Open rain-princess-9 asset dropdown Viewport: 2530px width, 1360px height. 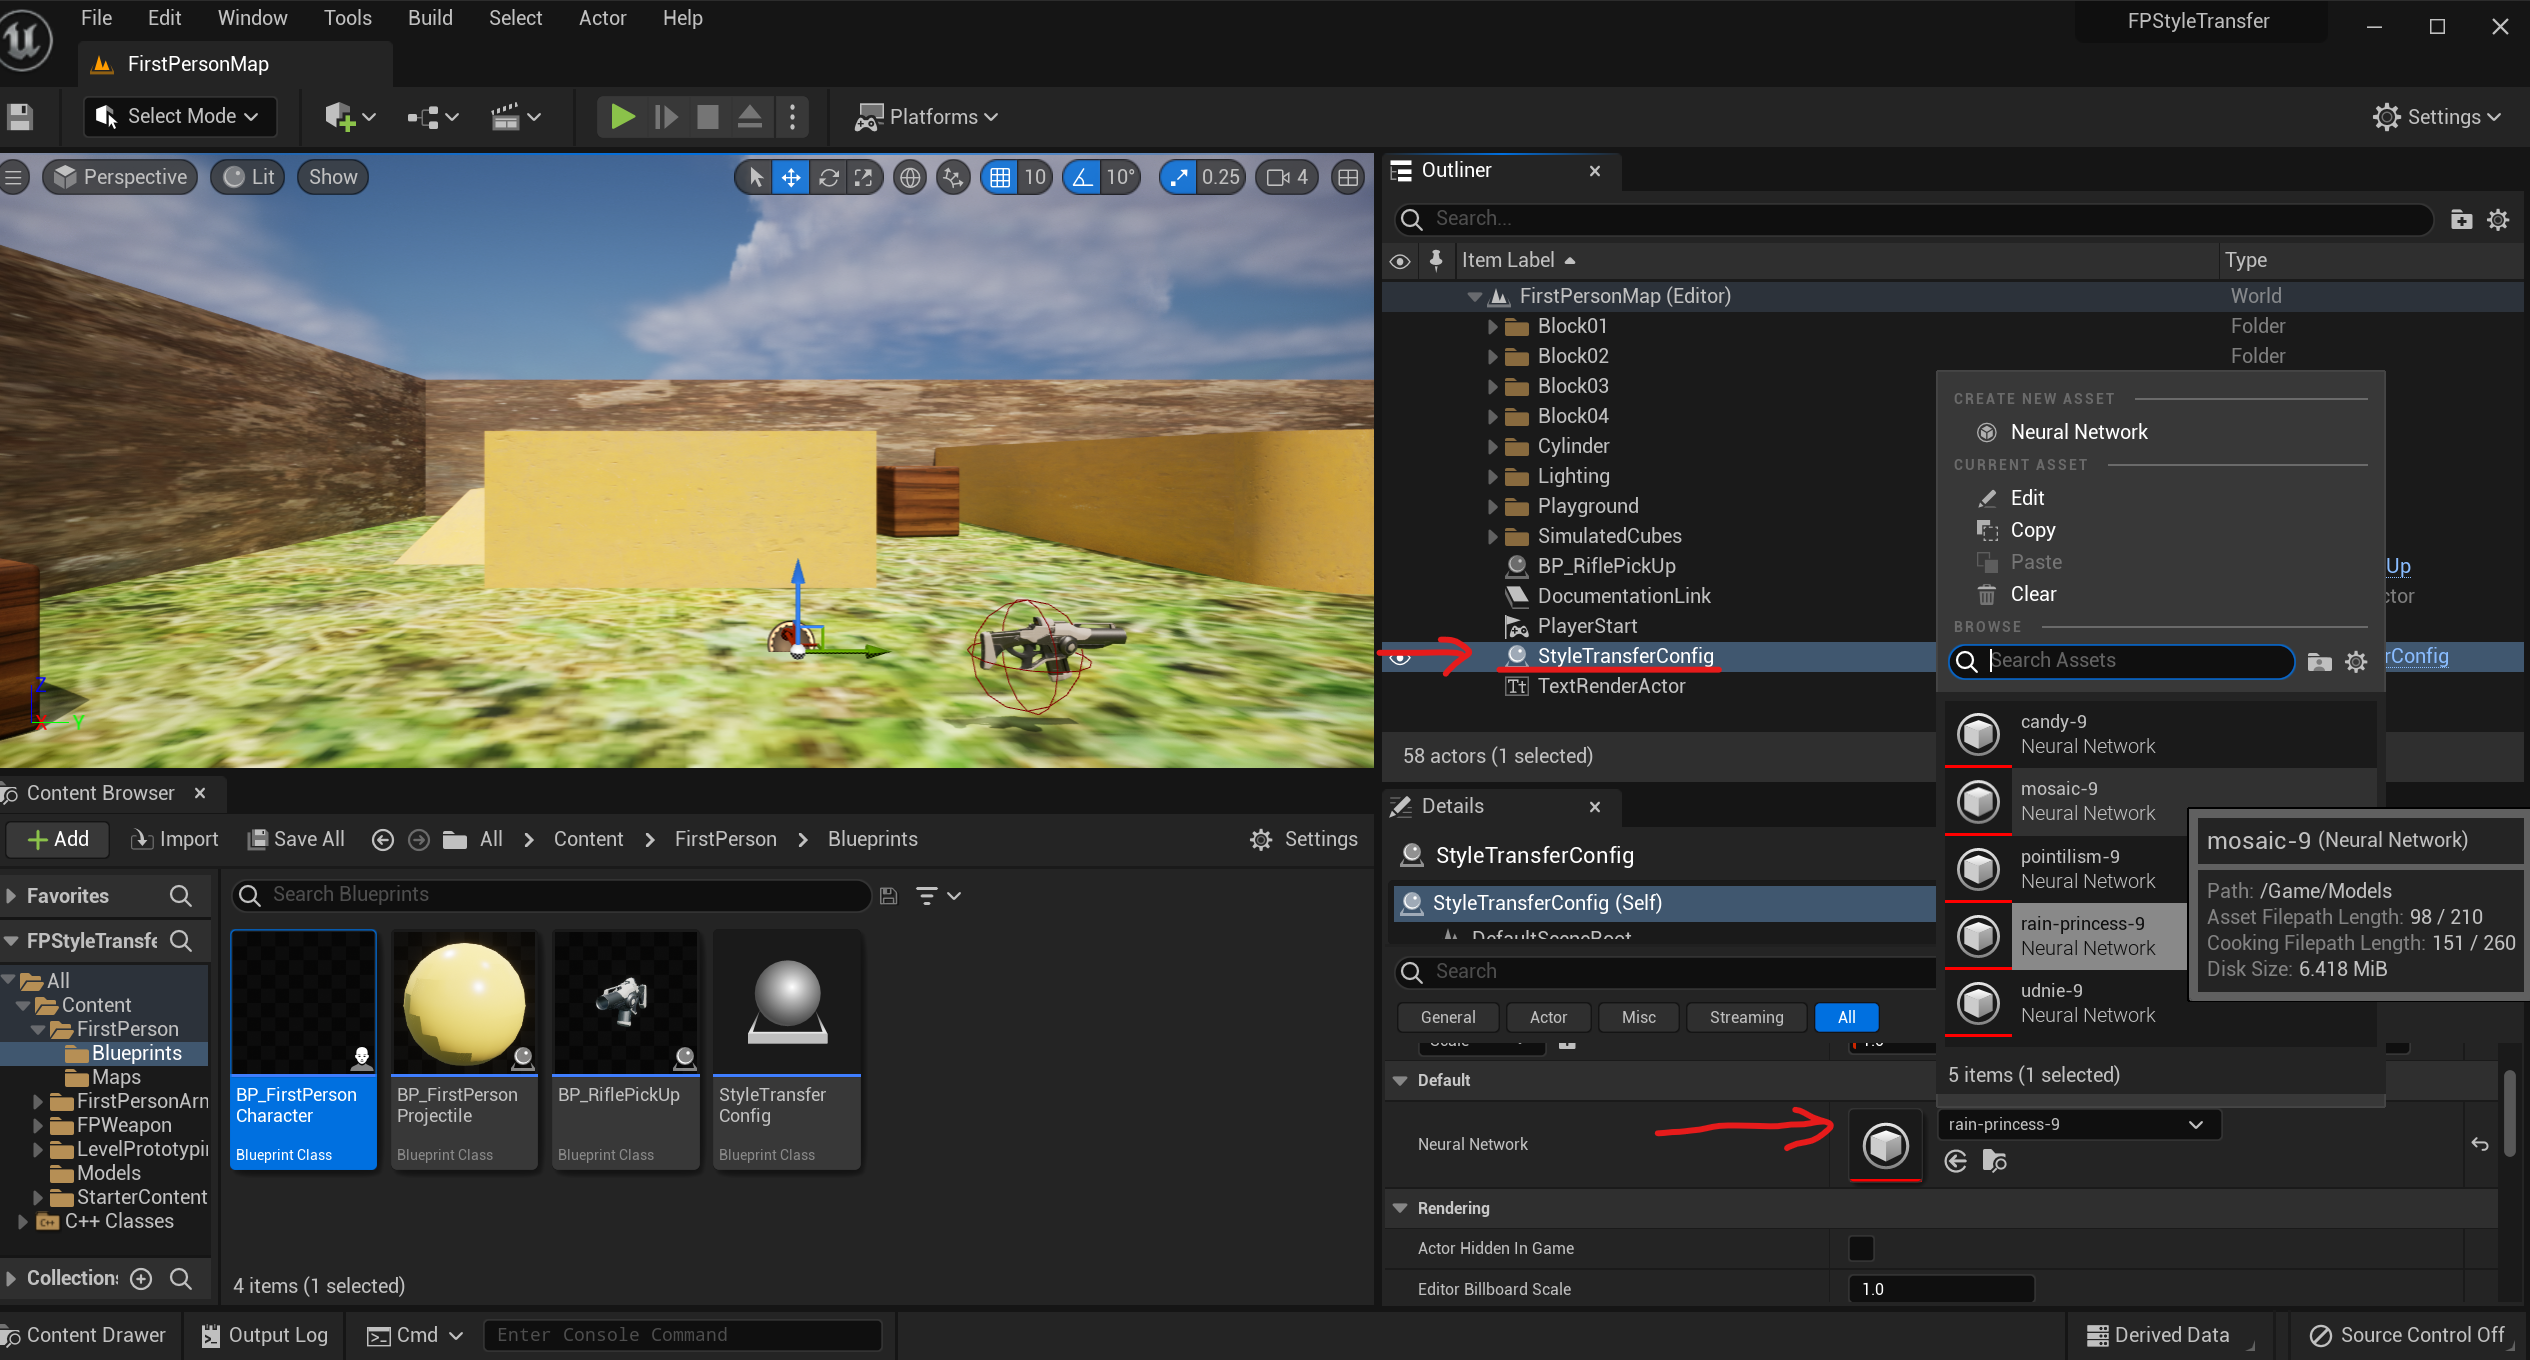[2079, 1125]
